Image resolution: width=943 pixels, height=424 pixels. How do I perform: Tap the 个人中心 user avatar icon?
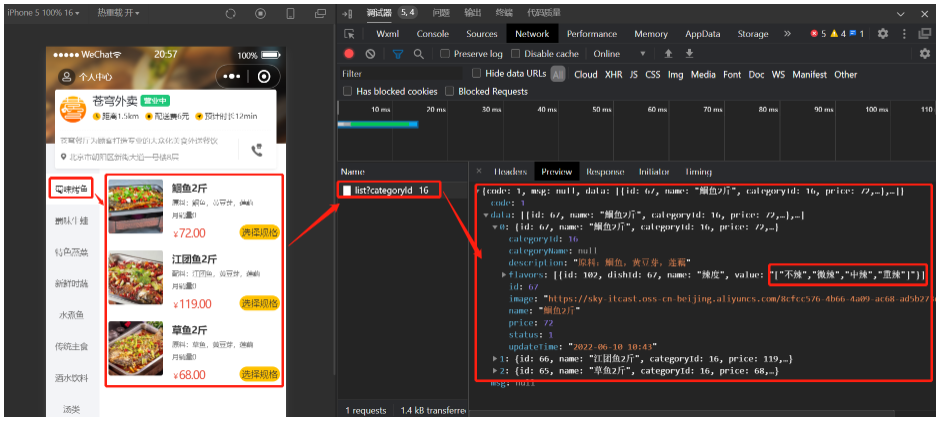[x=65, y=76]
